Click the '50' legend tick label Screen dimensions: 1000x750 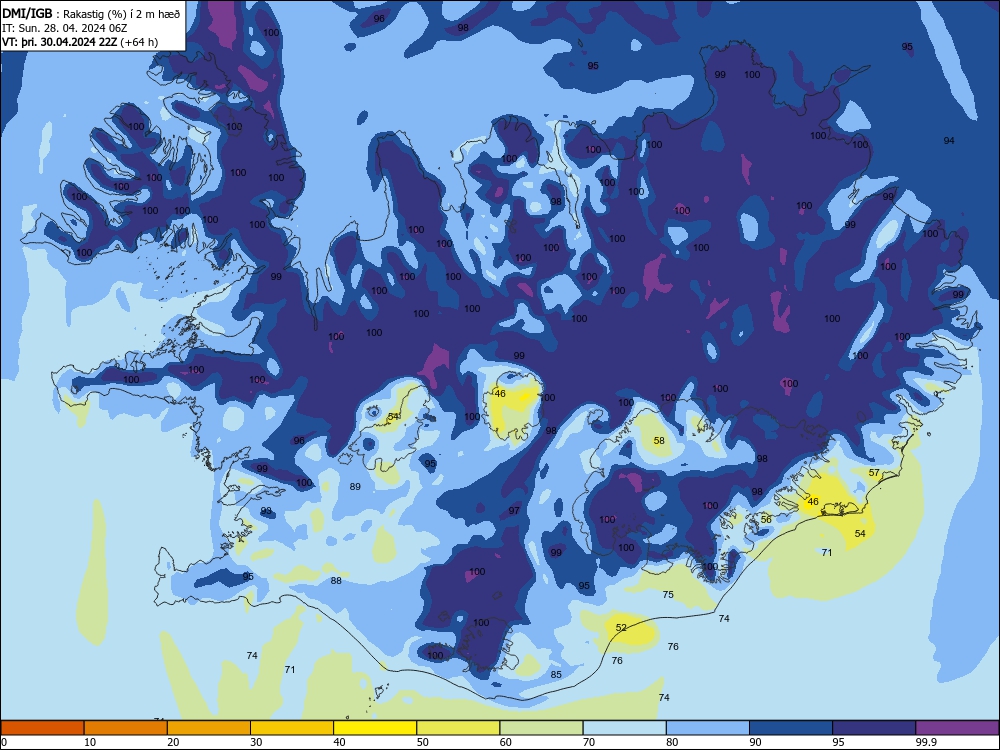(423, 742)
